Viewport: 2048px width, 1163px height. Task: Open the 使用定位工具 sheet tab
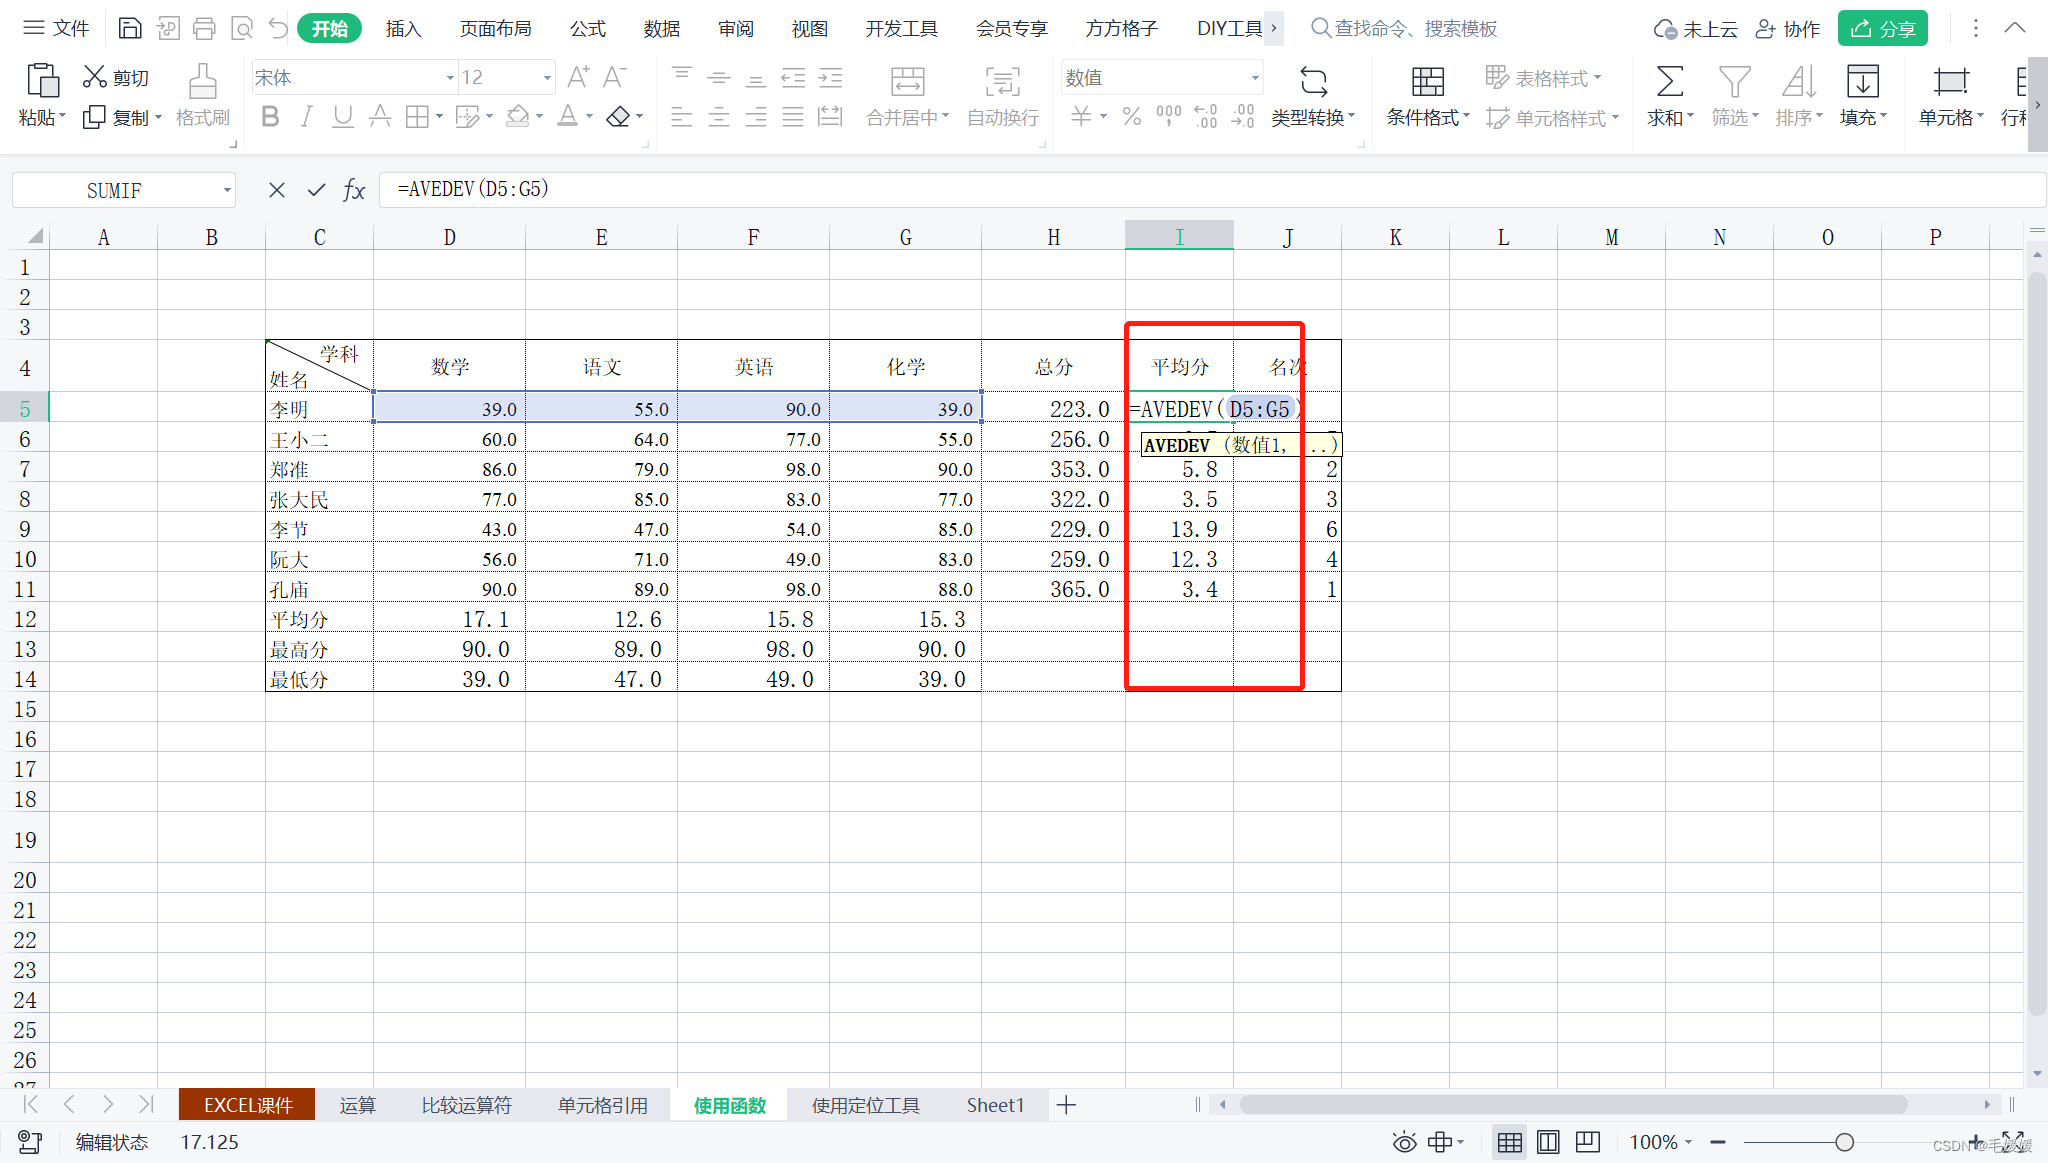pyautogui.click(x=865, y=1105)
